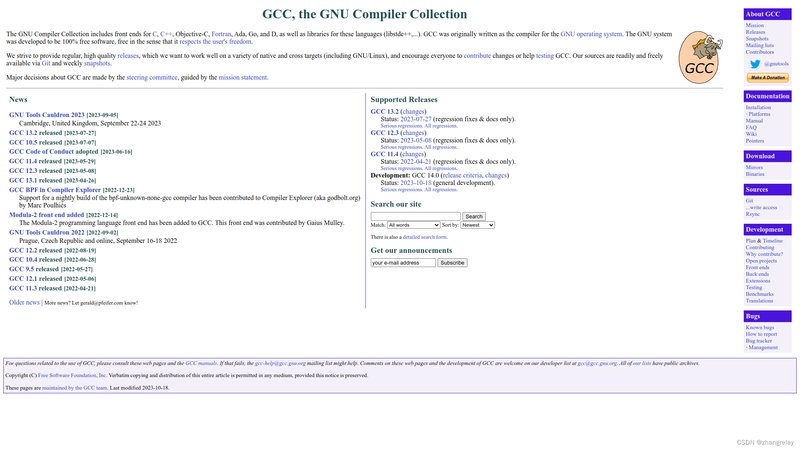Viewport: 800px width, 450px height.
Task: Open Modula-2 front end added link
Action: coord(46,215)
